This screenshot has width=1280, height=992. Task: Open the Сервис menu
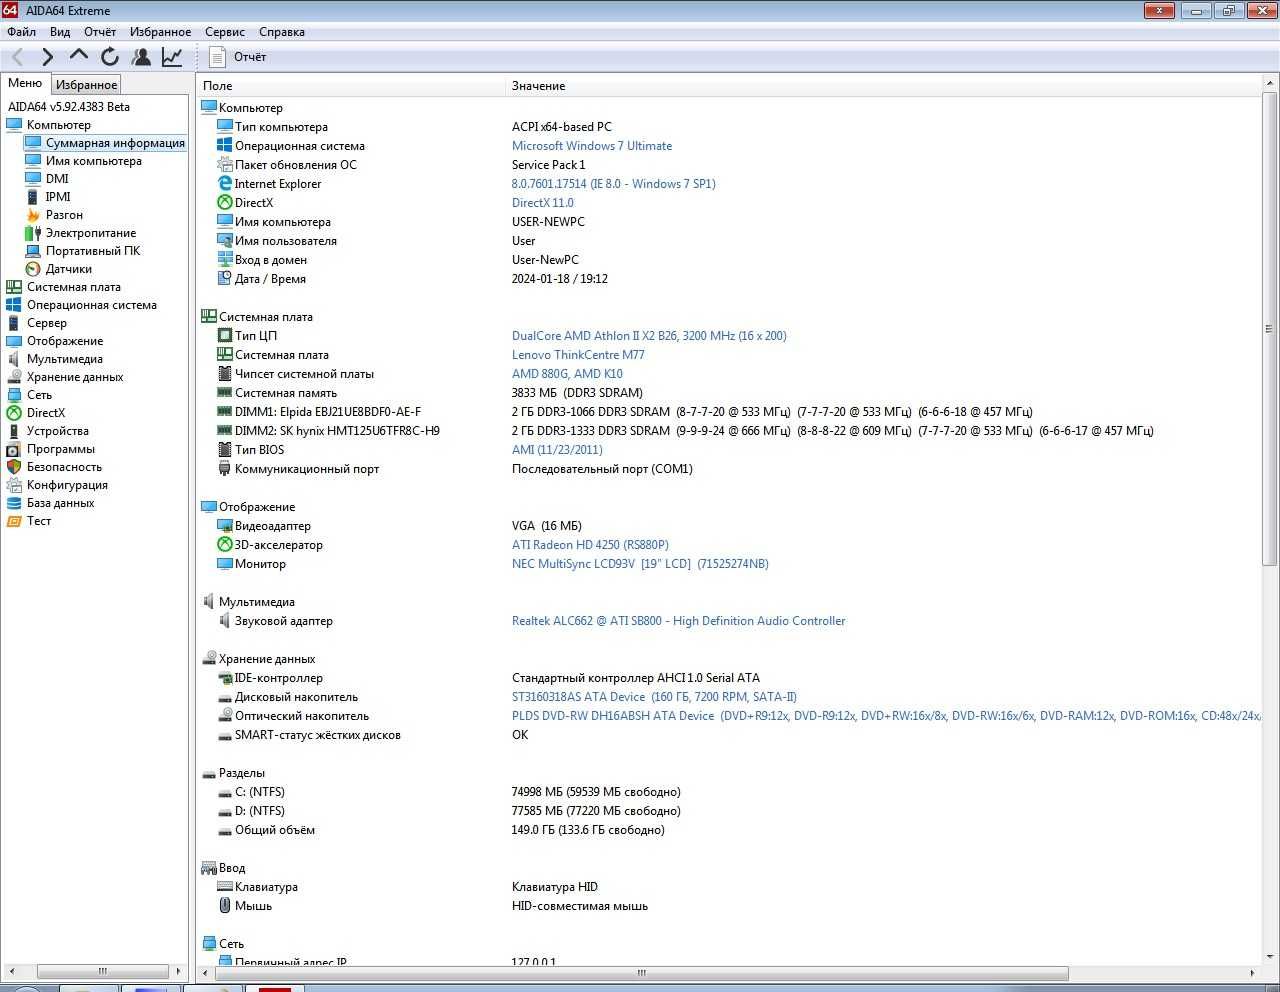225,32
